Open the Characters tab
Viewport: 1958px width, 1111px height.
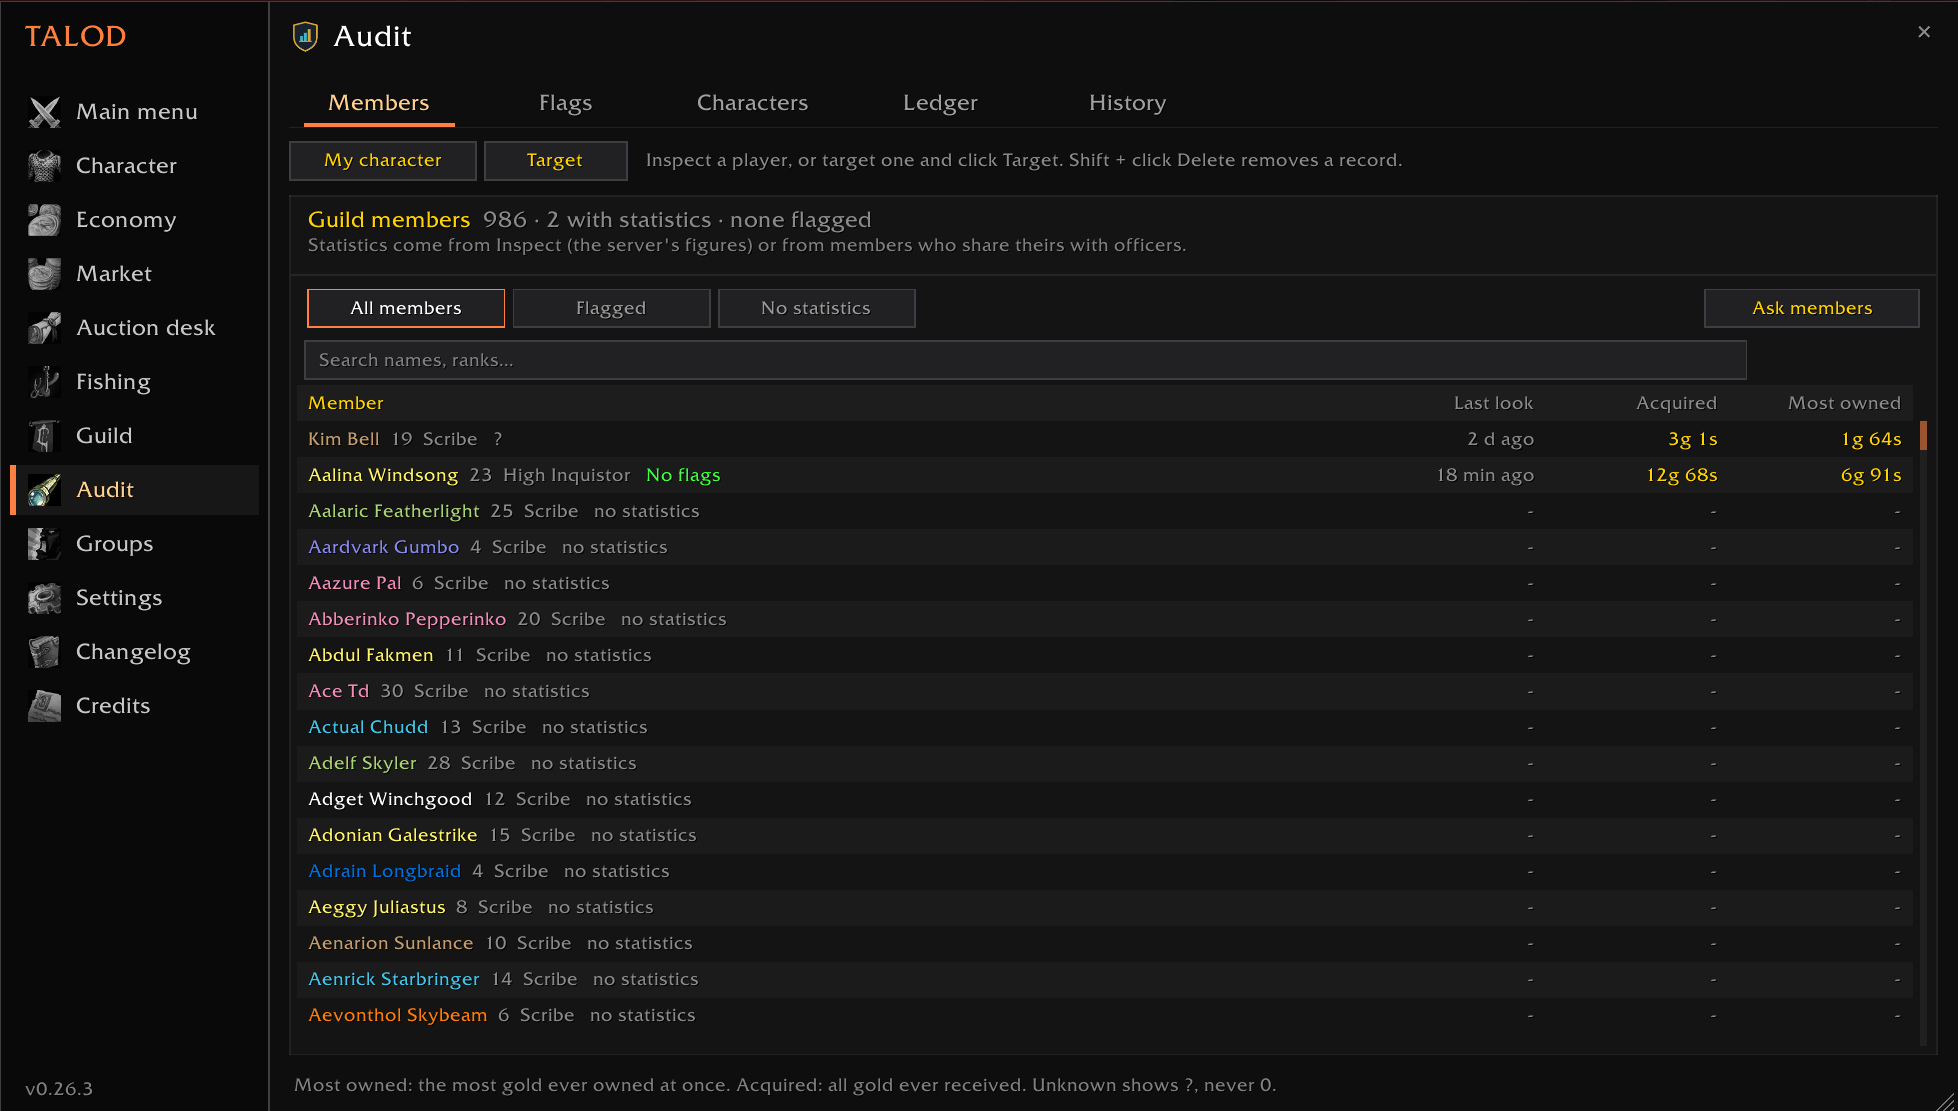pyautogui.click(x=752, y=103)
